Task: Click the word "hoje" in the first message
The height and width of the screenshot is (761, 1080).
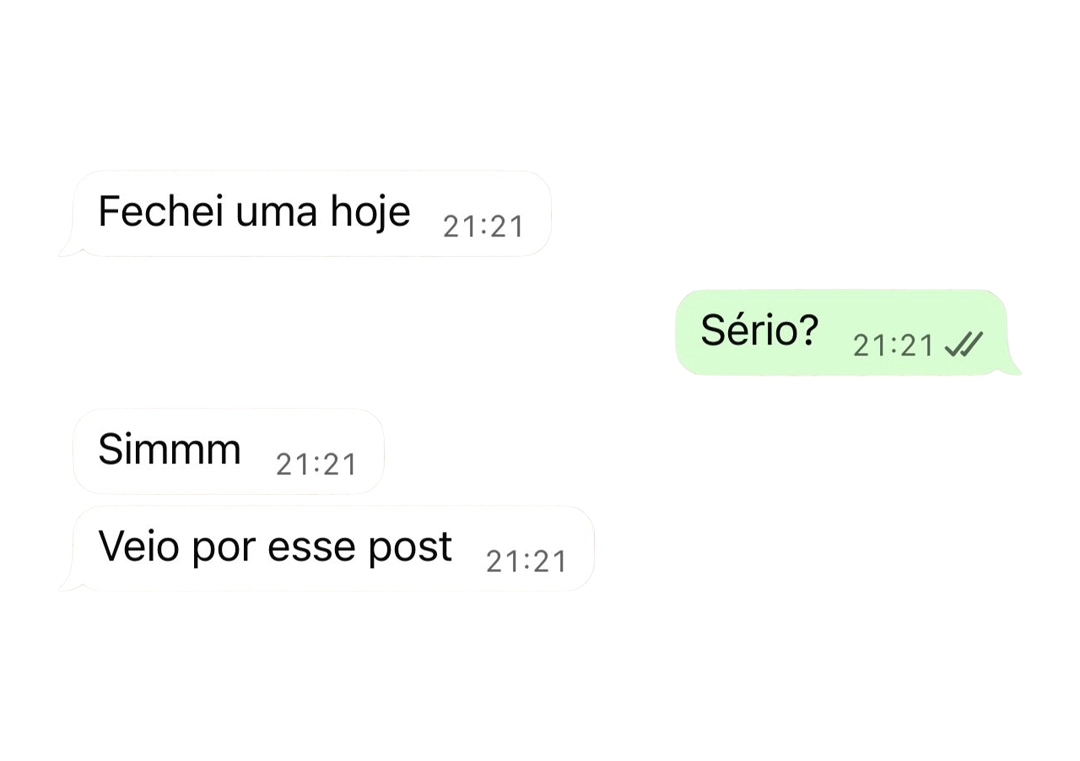Action: tap(371, 212)
